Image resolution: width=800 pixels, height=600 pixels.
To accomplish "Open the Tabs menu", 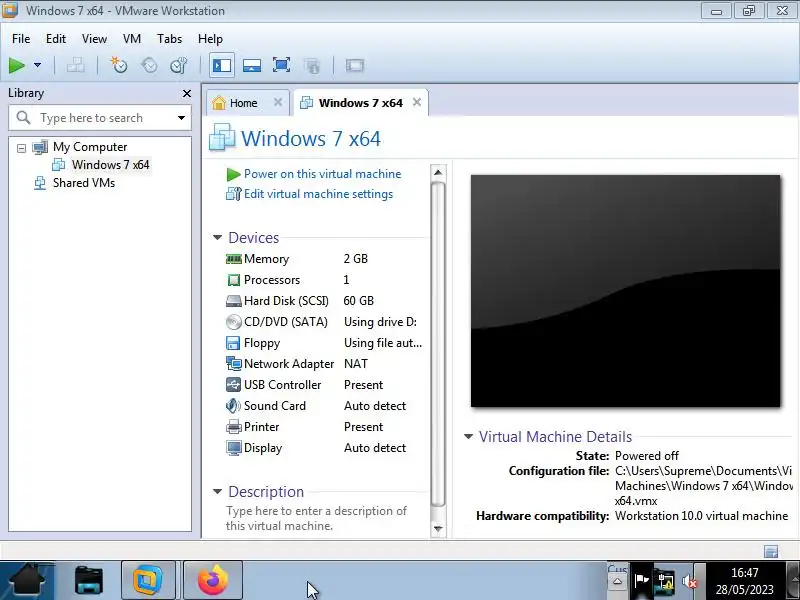I will tap(169, 39).
